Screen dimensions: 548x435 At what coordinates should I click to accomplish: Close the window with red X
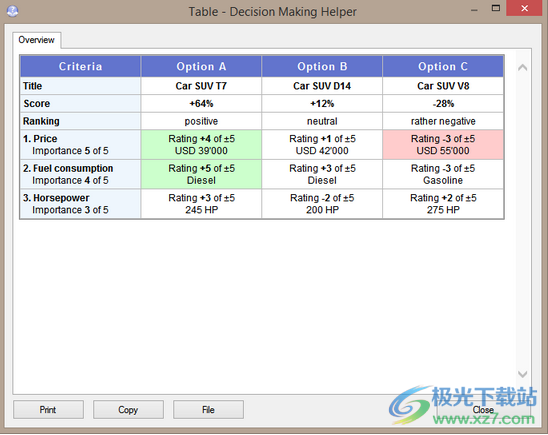524,8
